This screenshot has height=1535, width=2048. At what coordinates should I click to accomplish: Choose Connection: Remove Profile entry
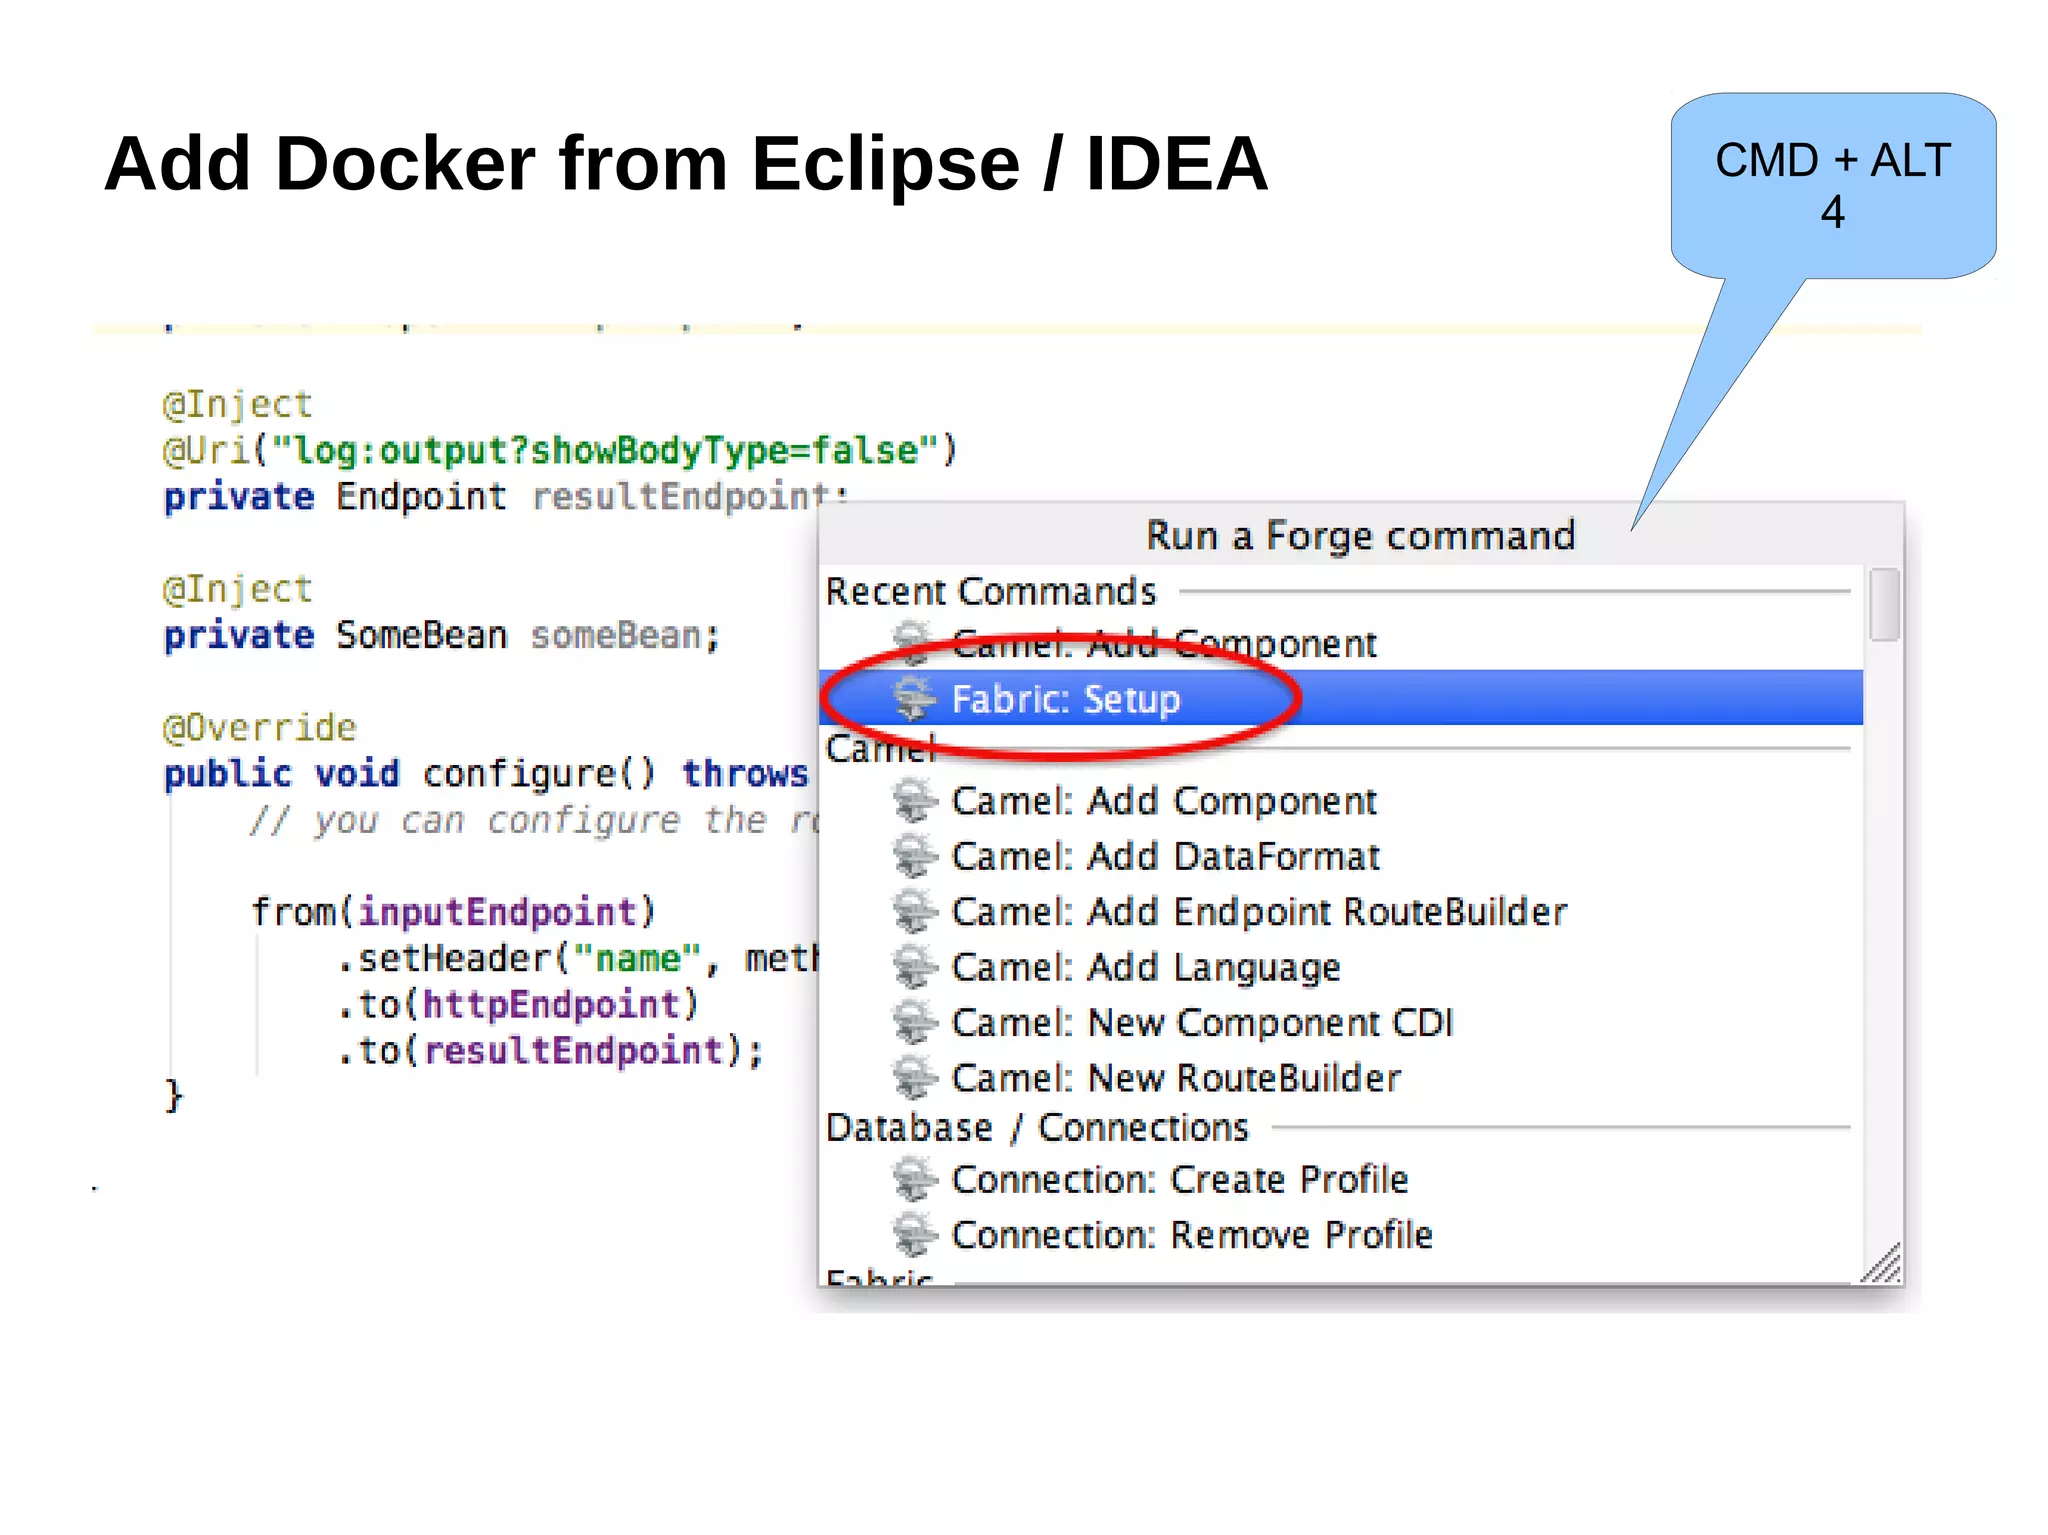(x=1191, y=1235)
